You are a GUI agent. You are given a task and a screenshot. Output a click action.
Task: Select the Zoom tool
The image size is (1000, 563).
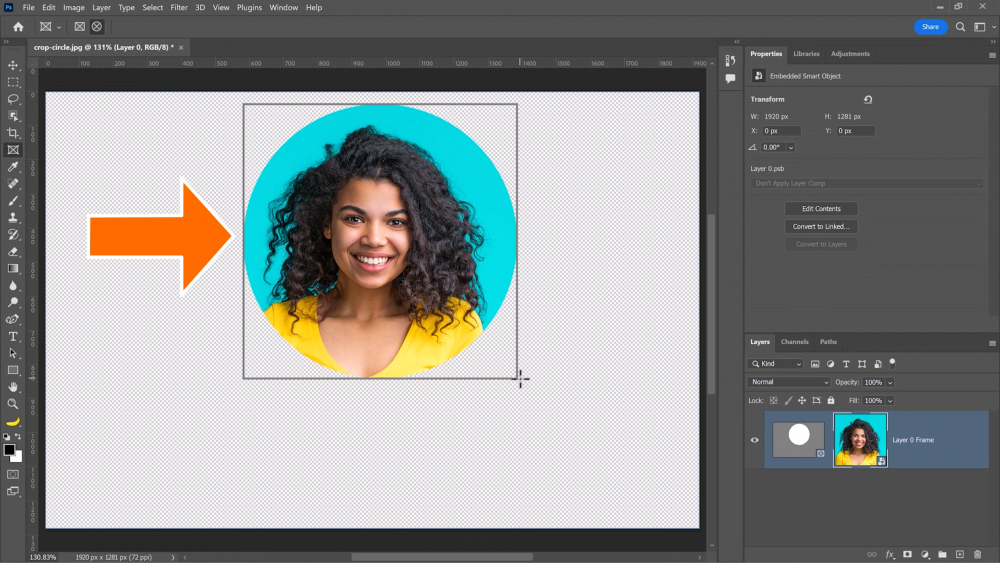[13, 404]
